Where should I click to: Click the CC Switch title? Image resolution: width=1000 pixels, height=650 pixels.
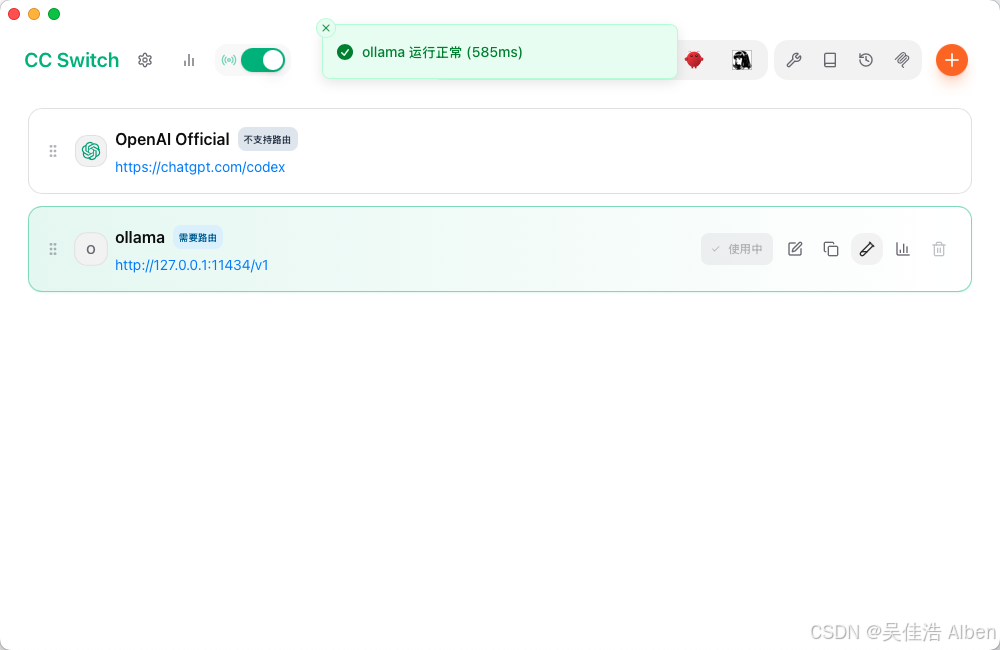coord(71,60)
